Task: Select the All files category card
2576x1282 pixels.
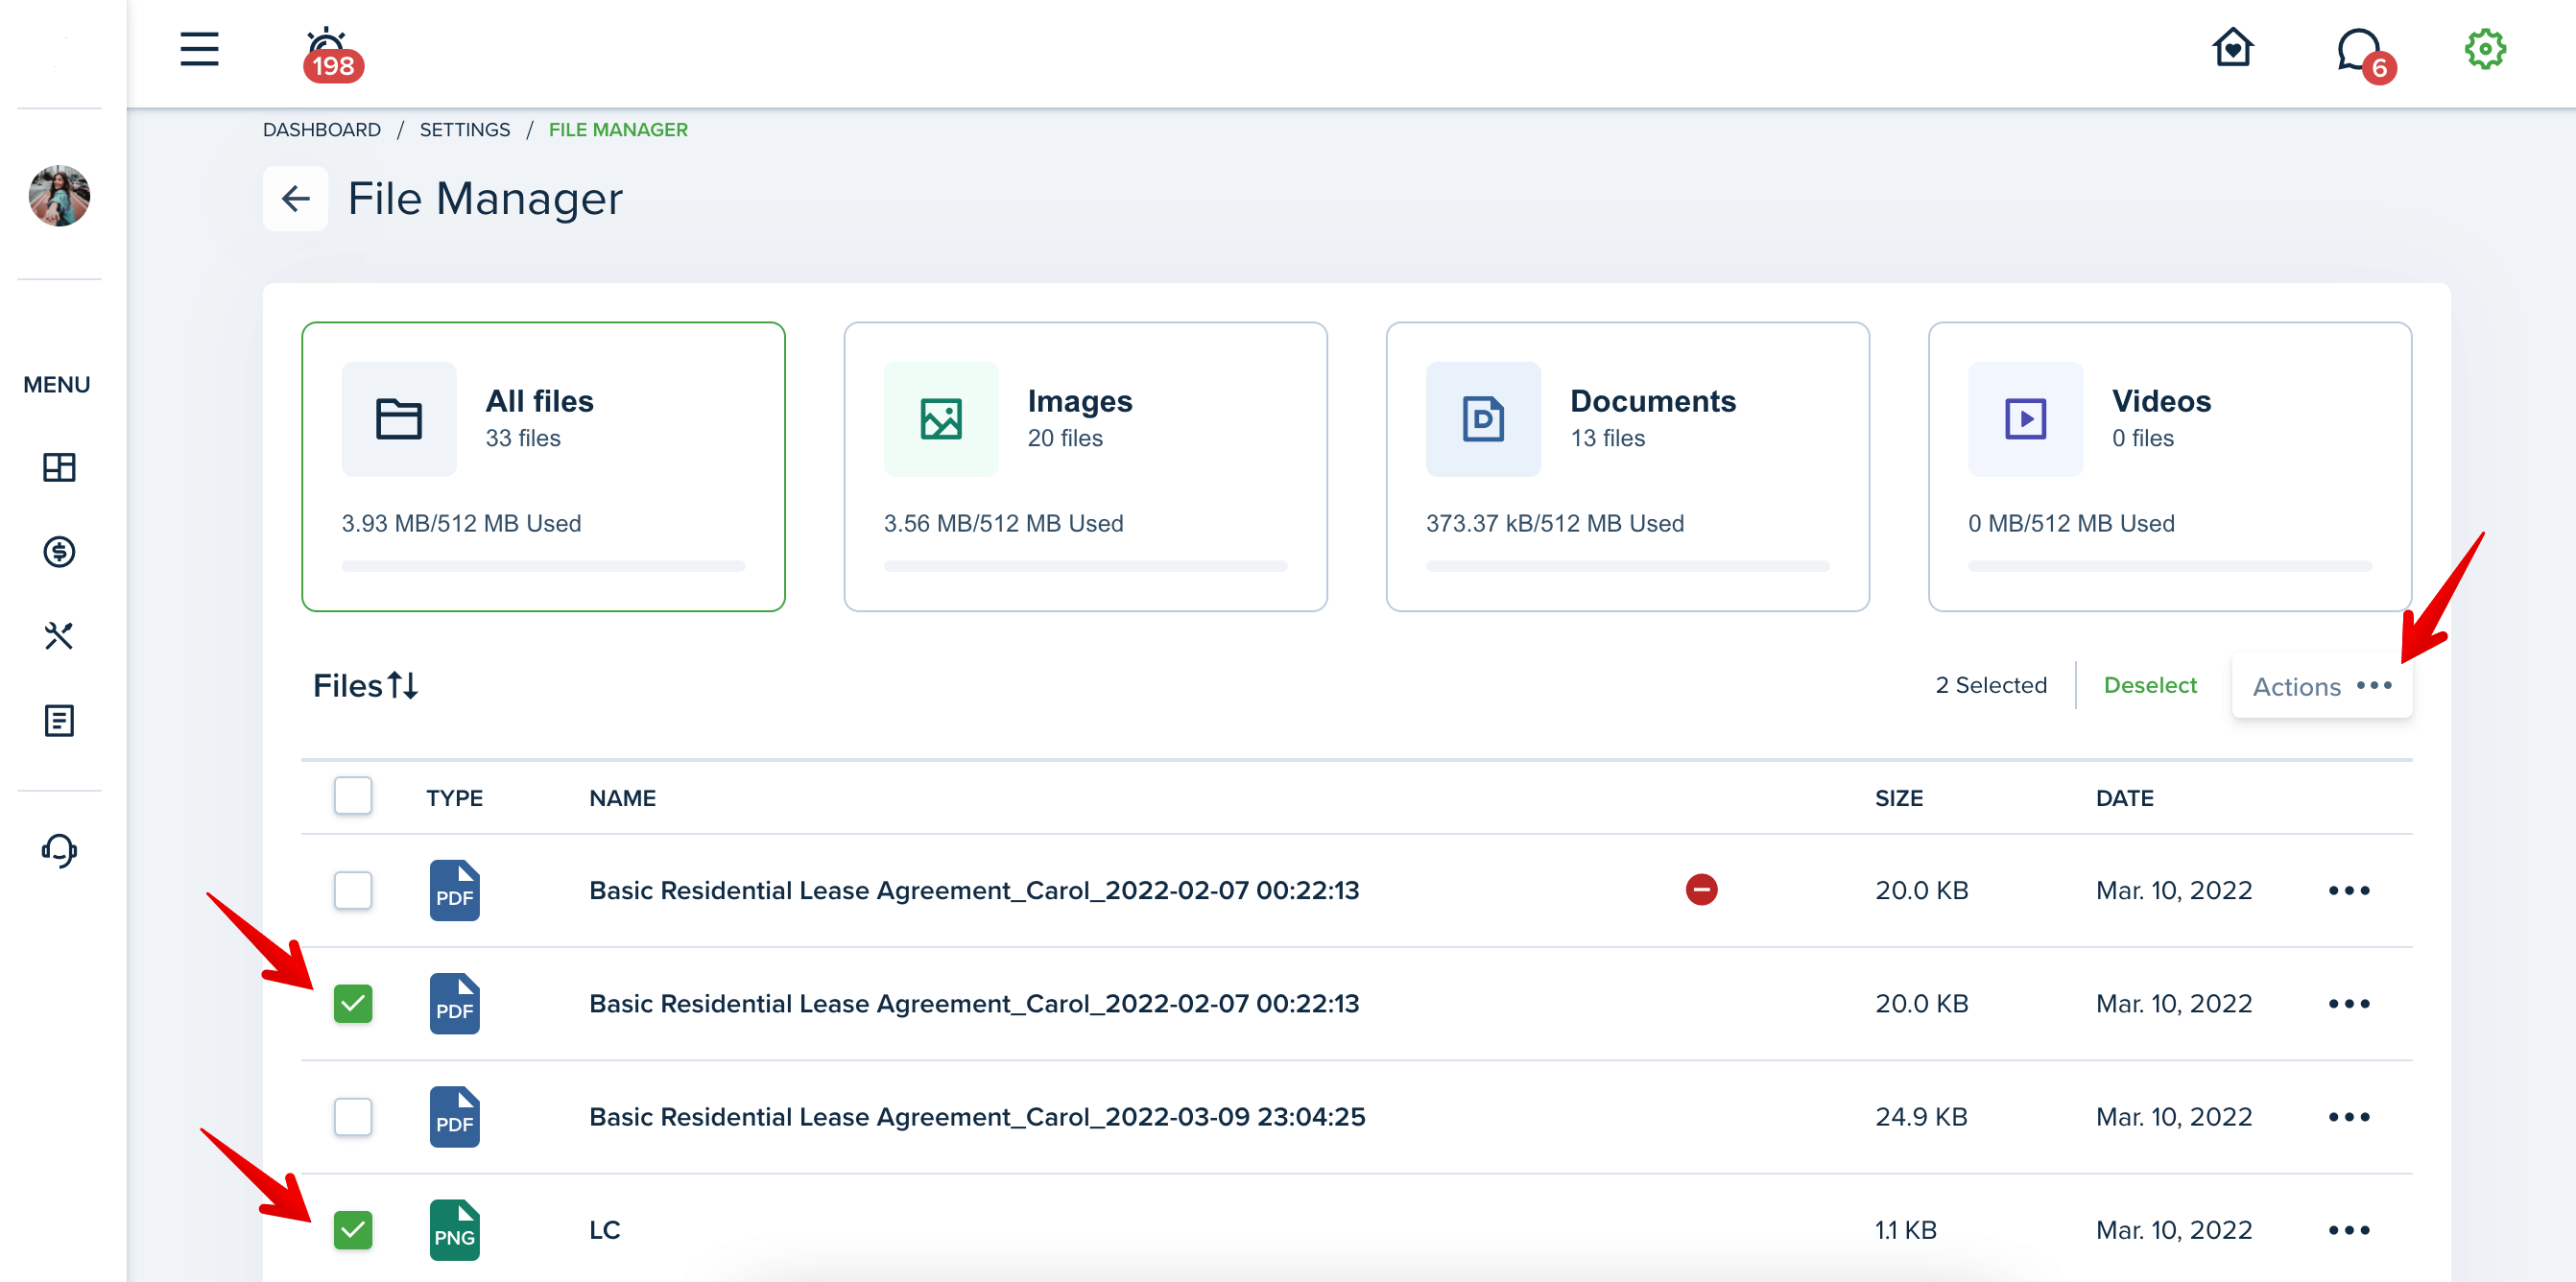Action: click(543, 466)
